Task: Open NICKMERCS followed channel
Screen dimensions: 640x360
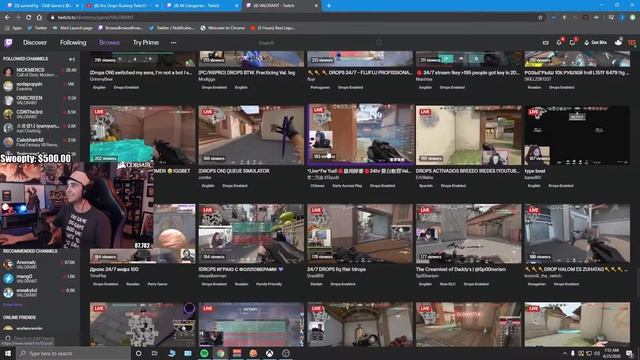Action: point(40,72)
